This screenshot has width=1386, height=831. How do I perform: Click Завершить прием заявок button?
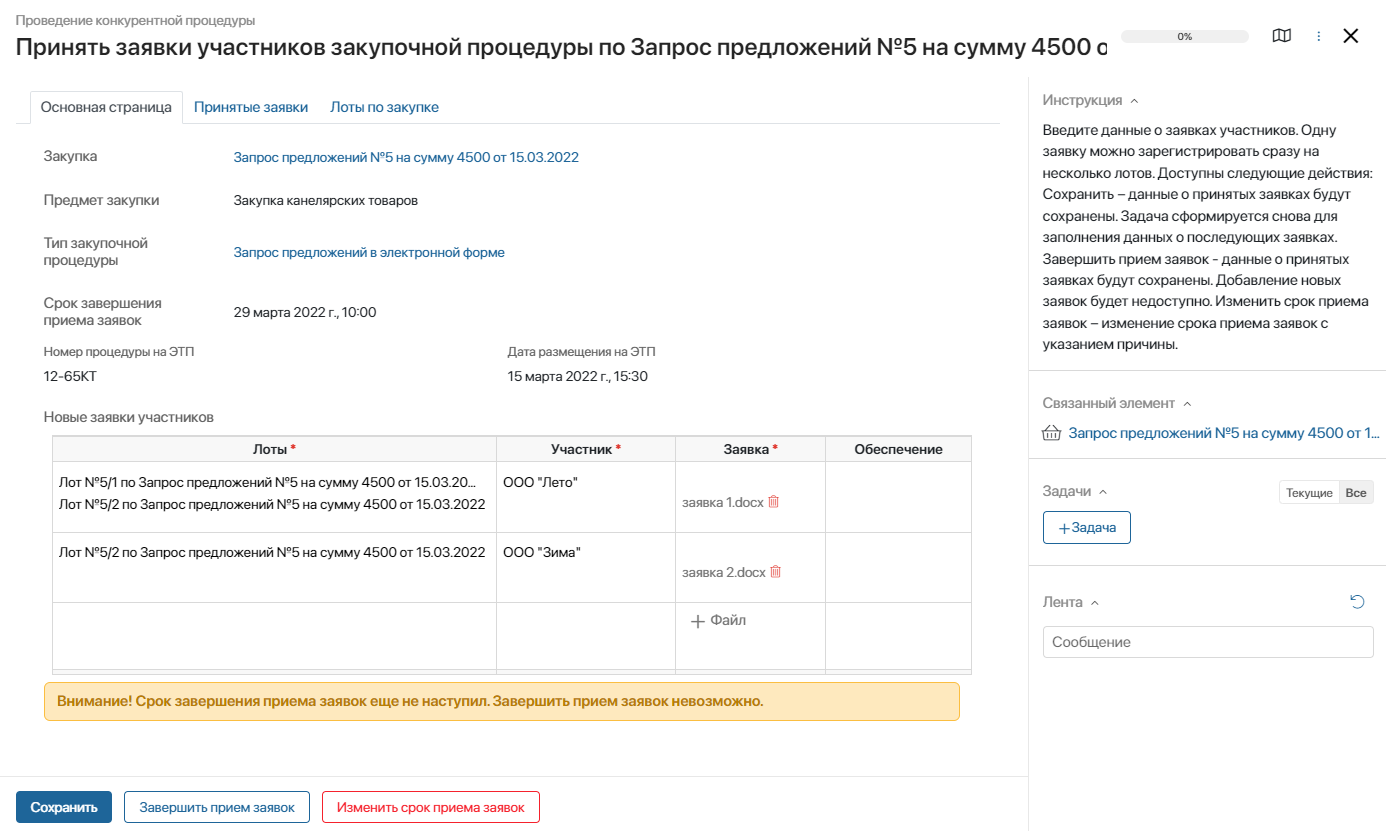217,808
